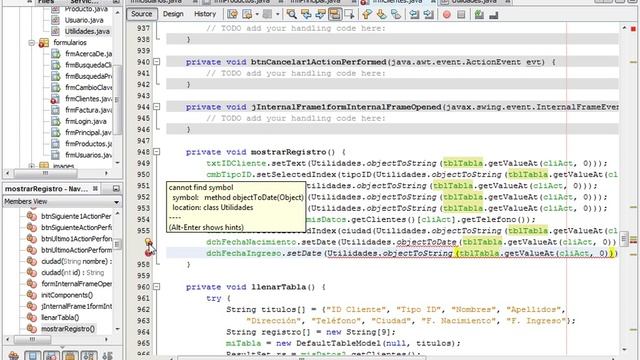Shift Line Left icon

(414, 15)
